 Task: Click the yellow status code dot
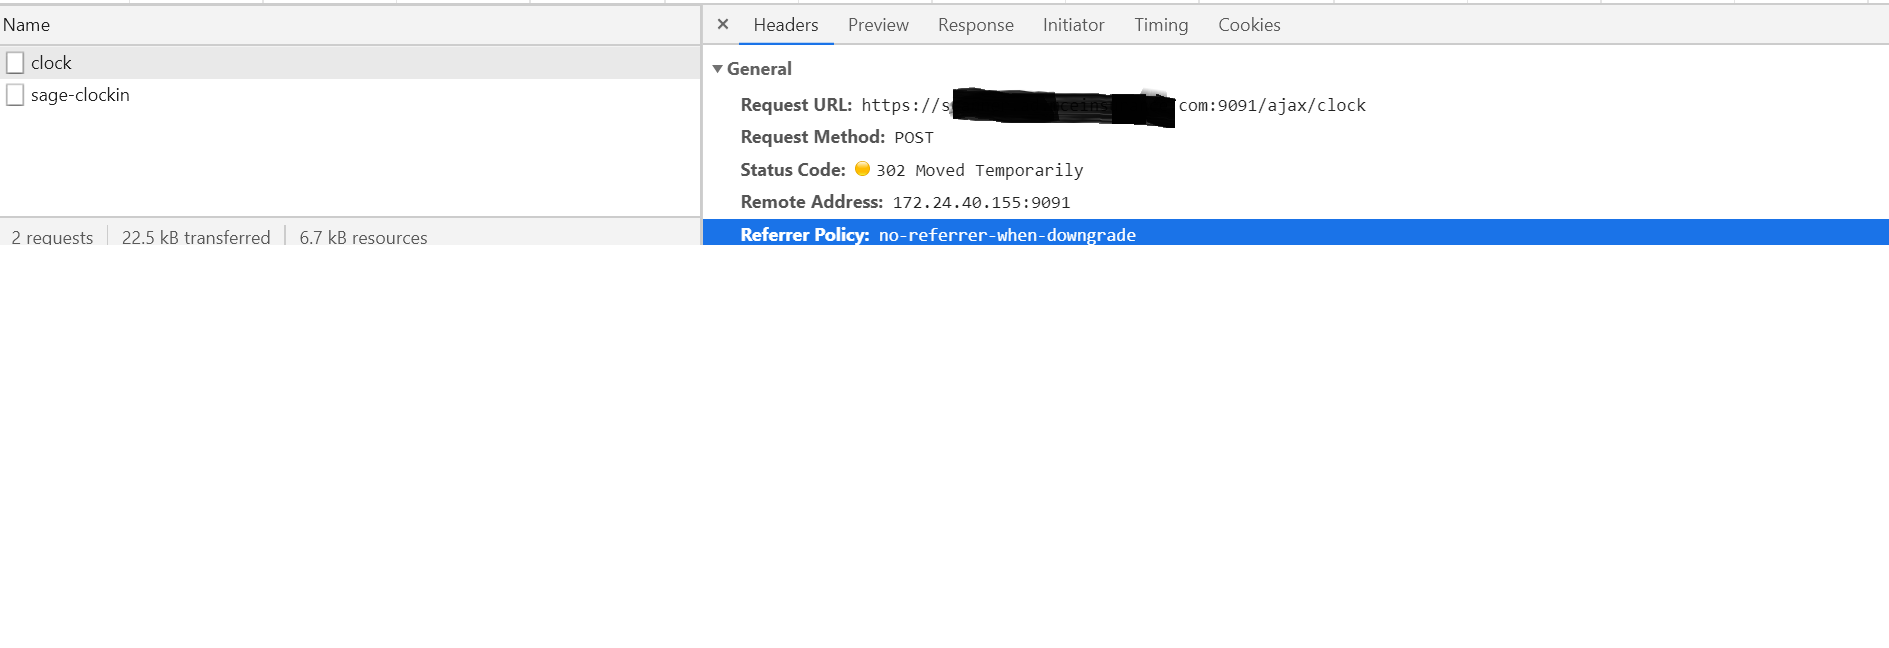click(x=862, y=169)
